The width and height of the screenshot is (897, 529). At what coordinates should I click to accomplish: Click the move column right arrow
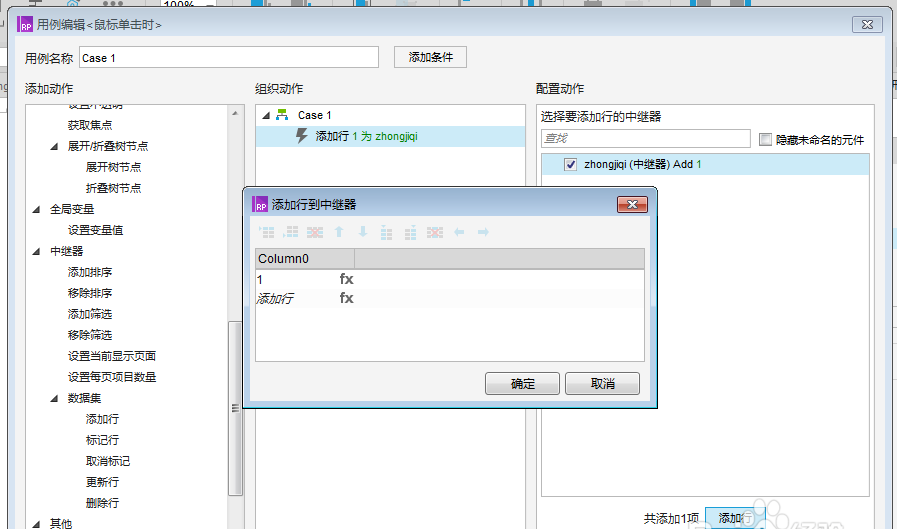tap(483, 232)
